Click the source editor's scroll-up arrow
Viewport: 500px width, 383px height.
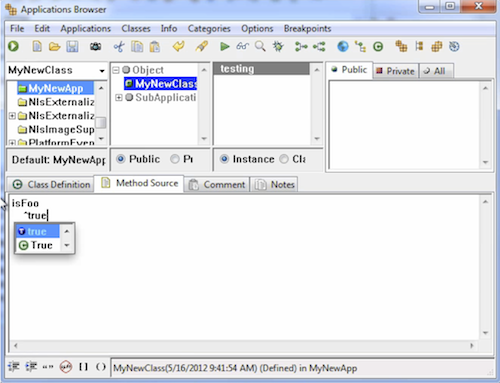pyautogui.click(x=485, y=202)
